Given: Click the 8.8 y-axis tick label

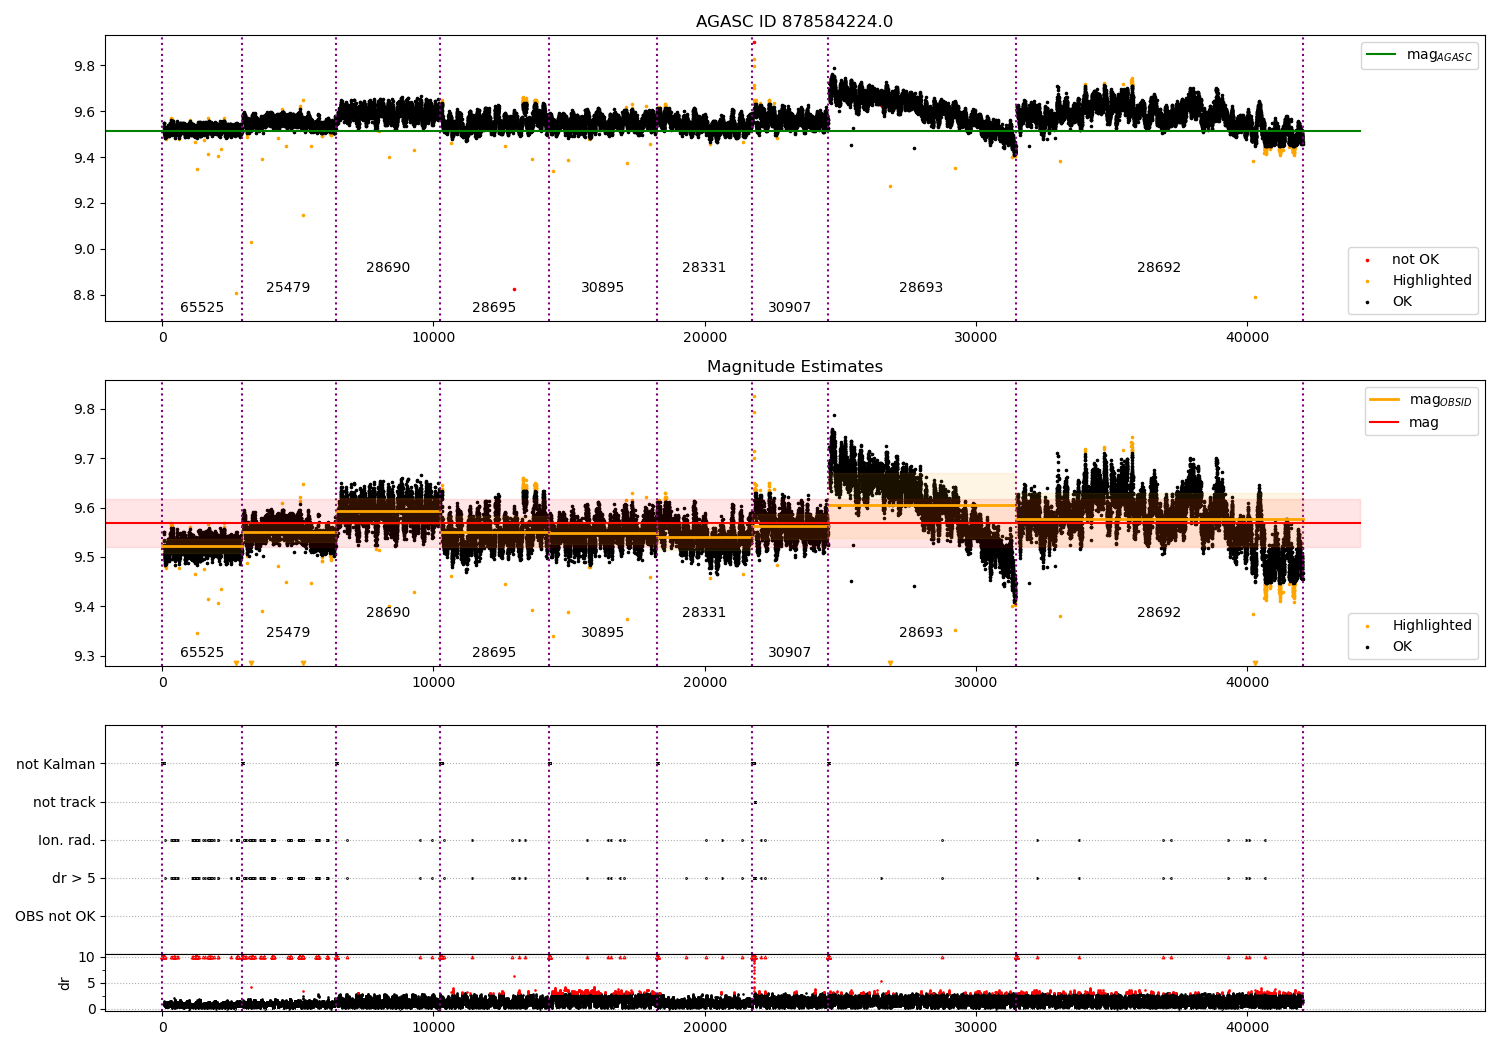Looking at the screenshot, I should (84, 296).
